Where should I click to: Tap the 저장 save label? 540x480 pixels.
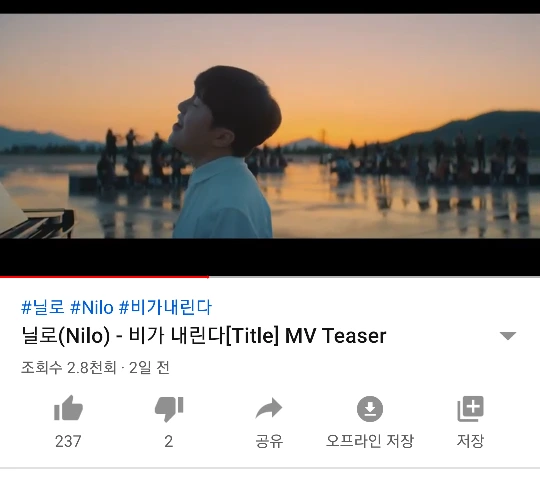point(470,441)
